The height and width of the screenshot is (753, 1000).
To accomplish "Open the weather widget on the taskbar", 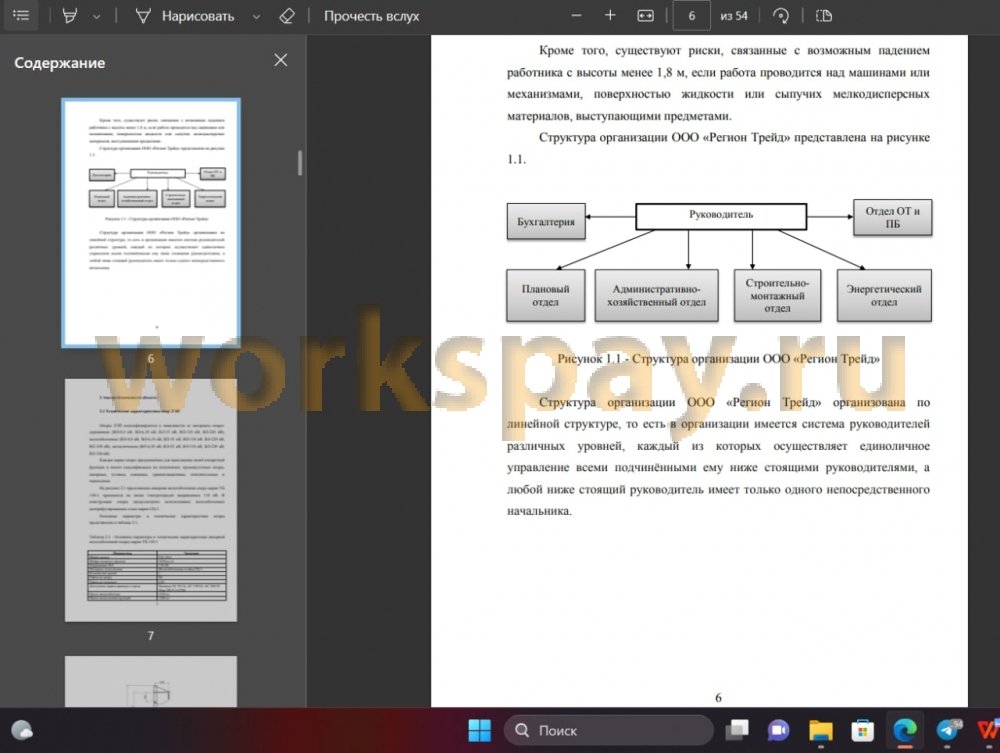I will (22, 730).
